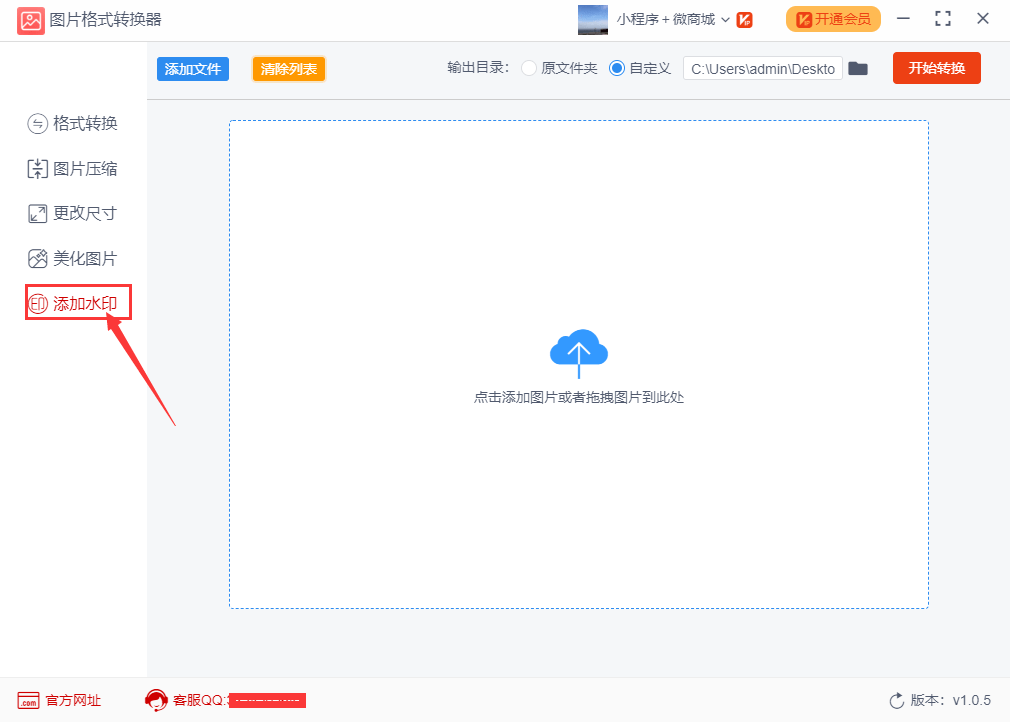Start conversion with 开始转换 button

(x=936, y=68)
